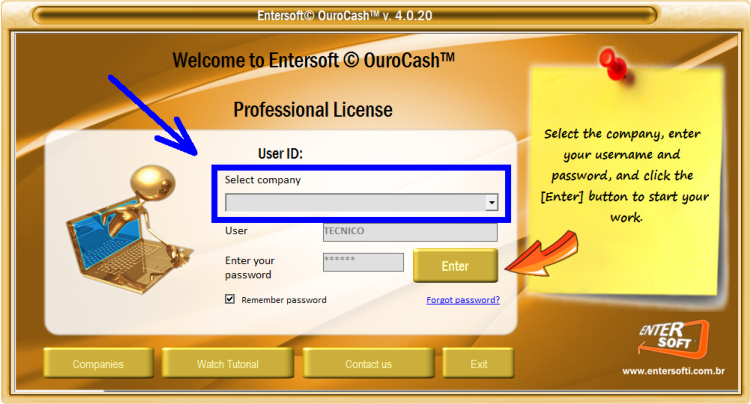Viewport: 751px width, 404px height.
Task: Click inside the Select company combo box
Action: coord(362,203)
